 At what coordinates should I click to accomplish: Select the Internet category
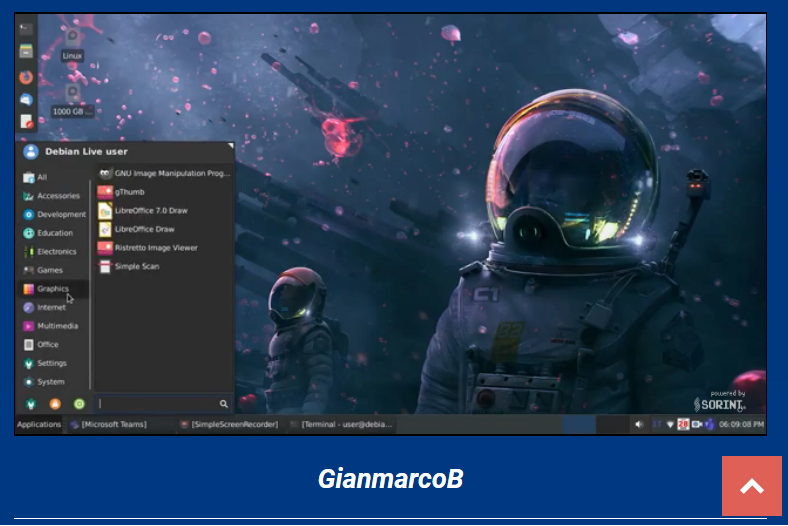click(x=54, y=307)
